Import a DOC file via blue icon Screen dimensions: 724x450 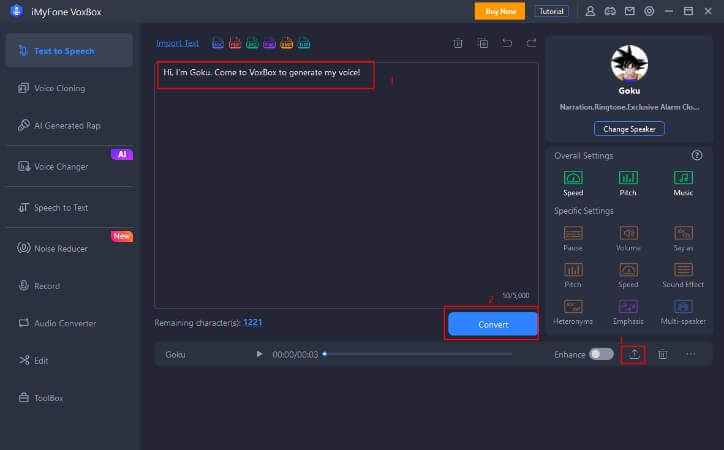click(217, 43)
